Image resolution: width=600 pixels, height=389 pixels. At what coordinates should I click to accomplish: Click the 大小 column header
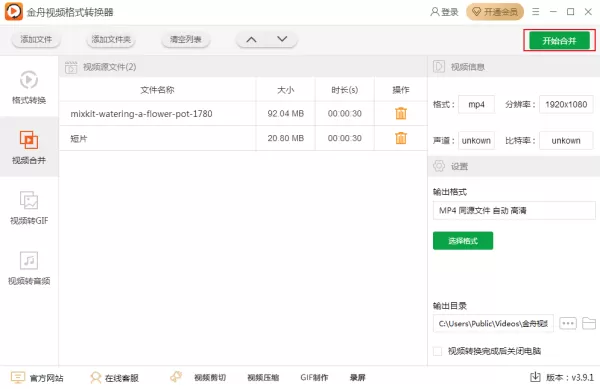tap(285, 90)
